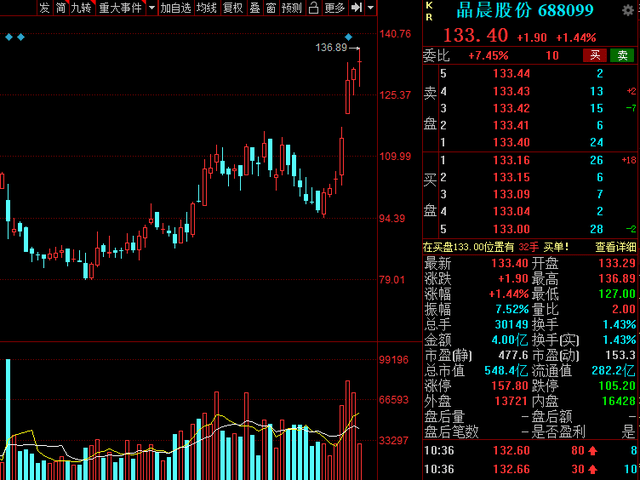Open the dropdown arrow at toolbar end
The image size is (640, 480).
click(370, 7)
